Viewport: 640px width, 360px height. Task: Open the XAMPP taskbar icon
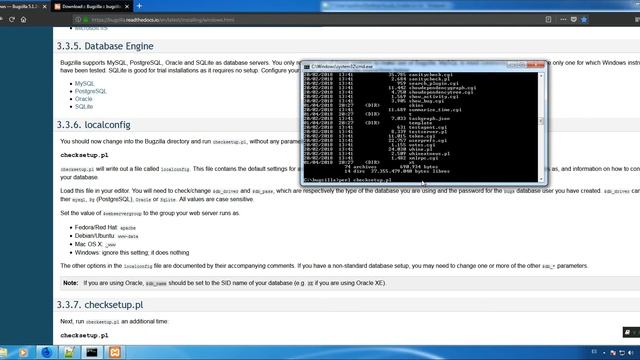[x=115, y=352]
